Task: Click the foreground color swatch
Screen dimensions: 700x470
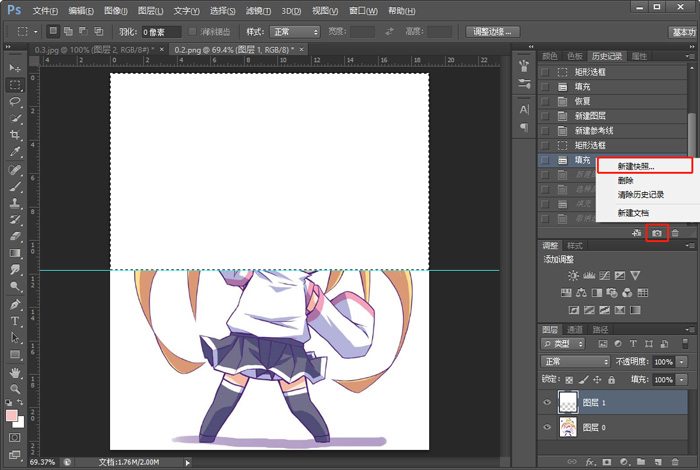Action: coord(12,416)
